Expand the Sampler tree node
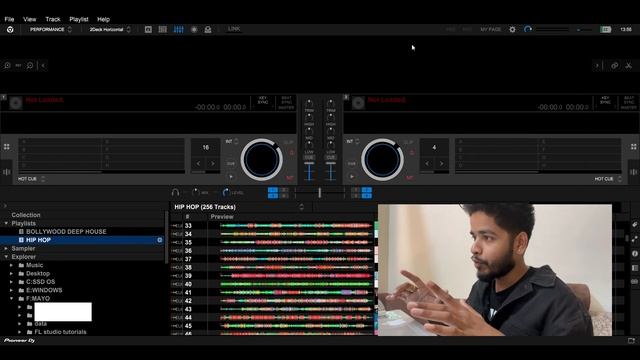 point(6,248)
